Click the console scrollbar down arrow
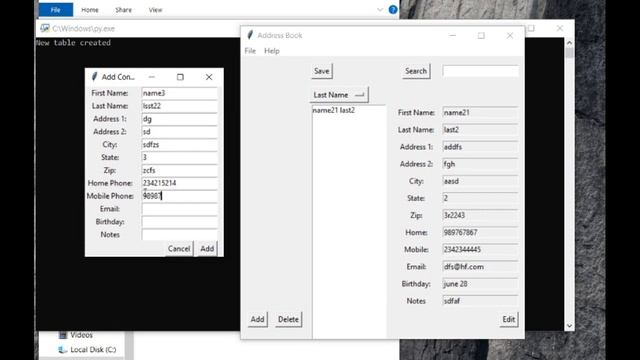The height and width of the screenshot is (360, 640). pos(569,326)
